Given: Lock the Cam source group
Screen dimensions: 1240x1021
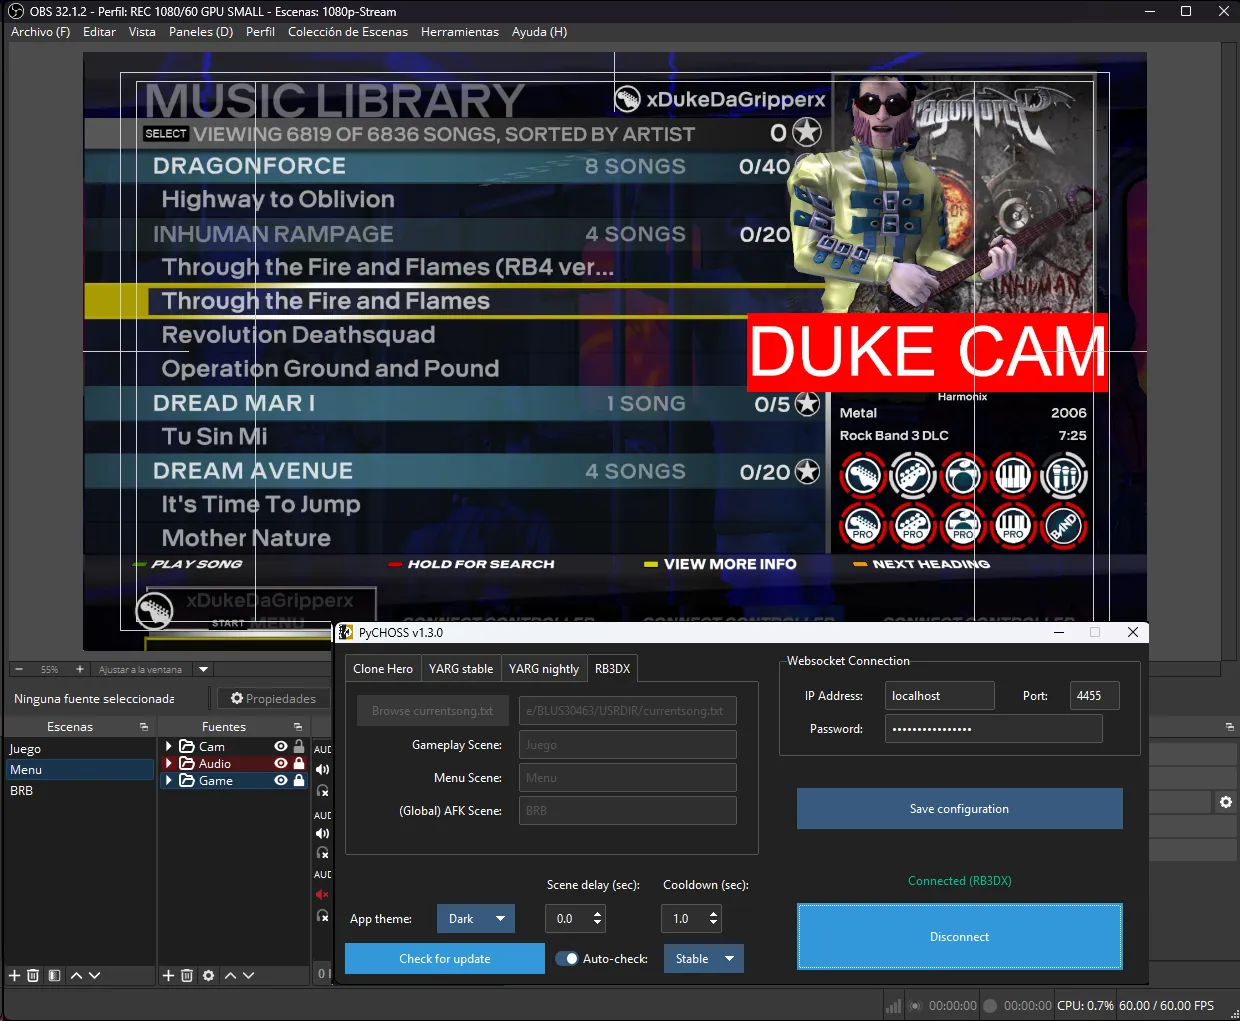Looking at the screenshot, I should (x=299, y=746).
